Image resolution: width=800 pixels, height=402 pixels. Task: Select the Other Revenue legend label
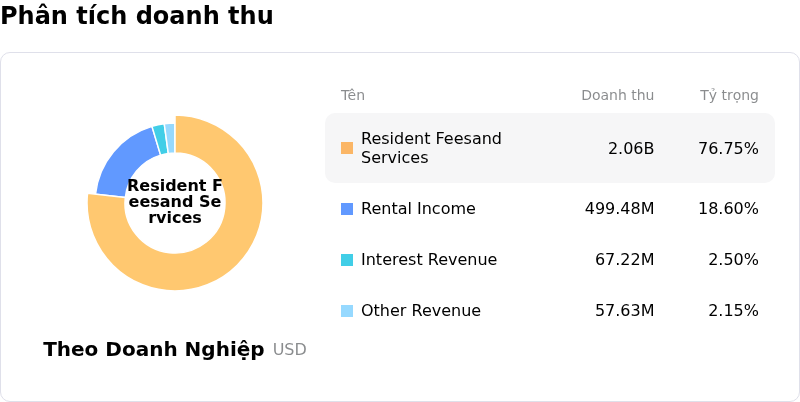[420, 311]
